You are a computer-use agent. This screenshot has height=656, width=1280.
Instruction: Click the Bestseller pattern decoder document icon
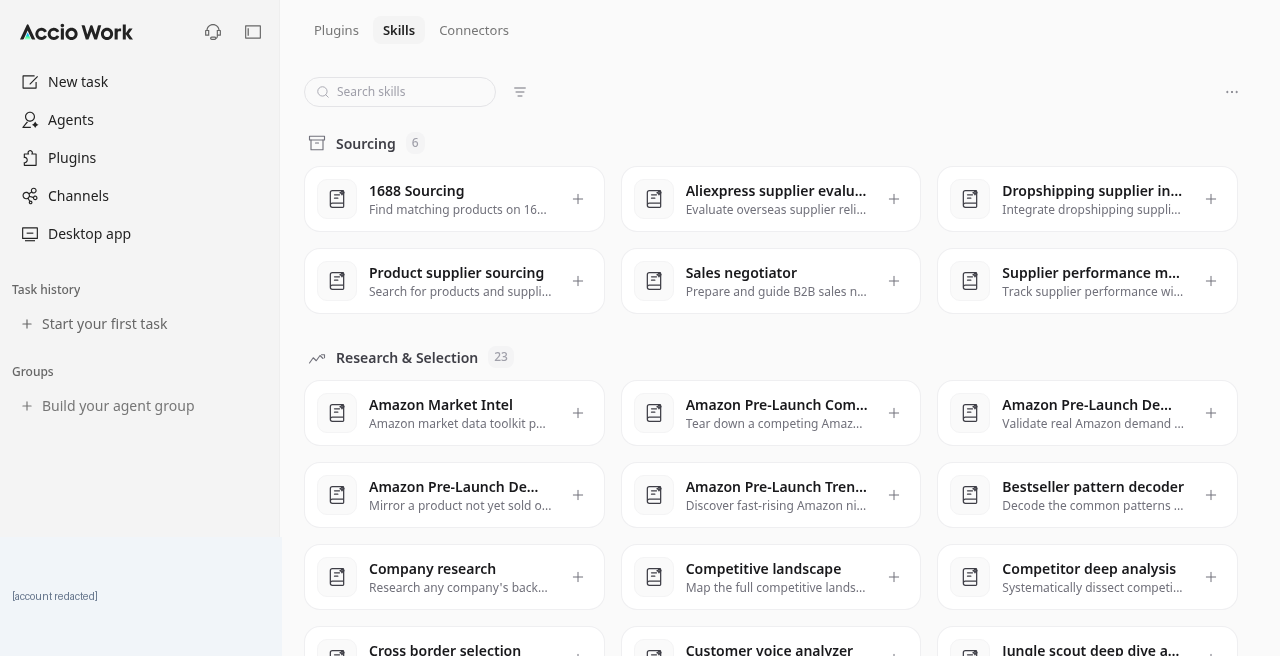pyautogui.click(x=970, y=495)
